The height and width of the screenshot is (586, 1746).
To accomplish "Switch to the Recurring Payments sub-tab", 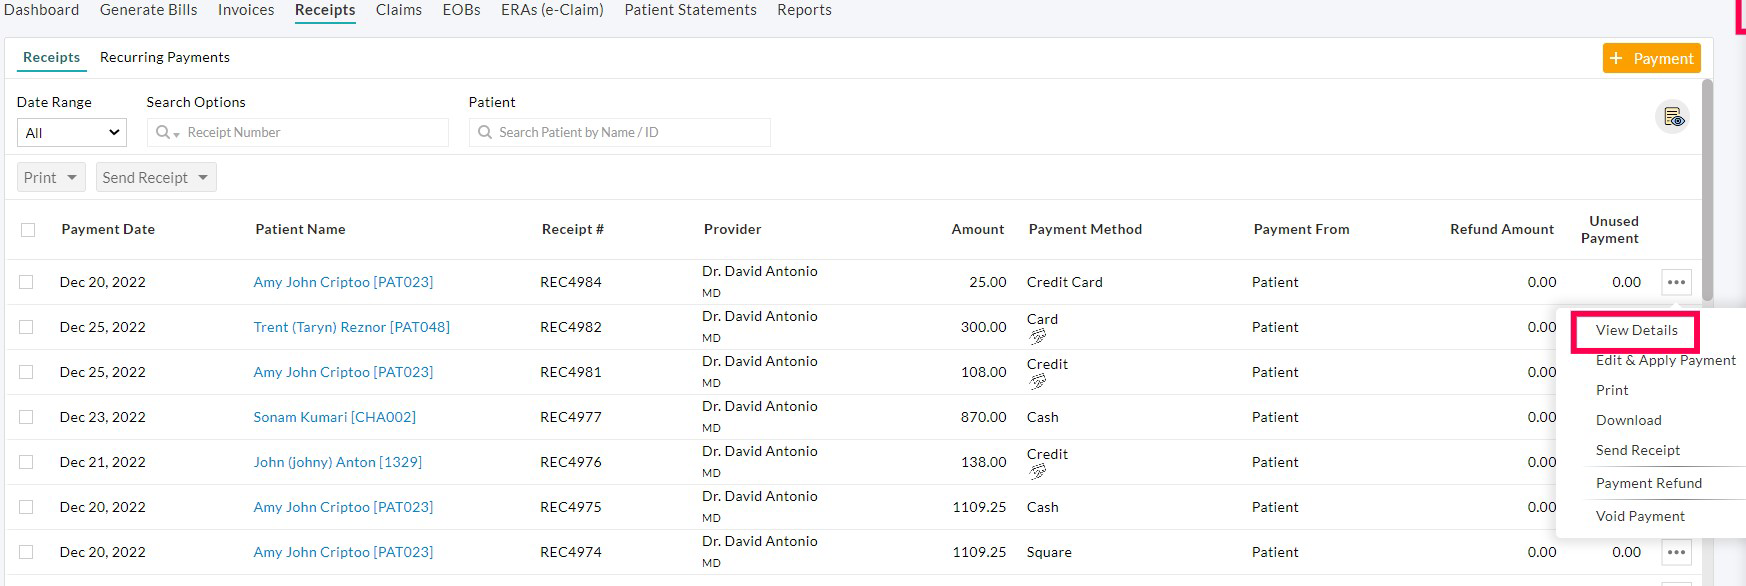I will point(165,57).
